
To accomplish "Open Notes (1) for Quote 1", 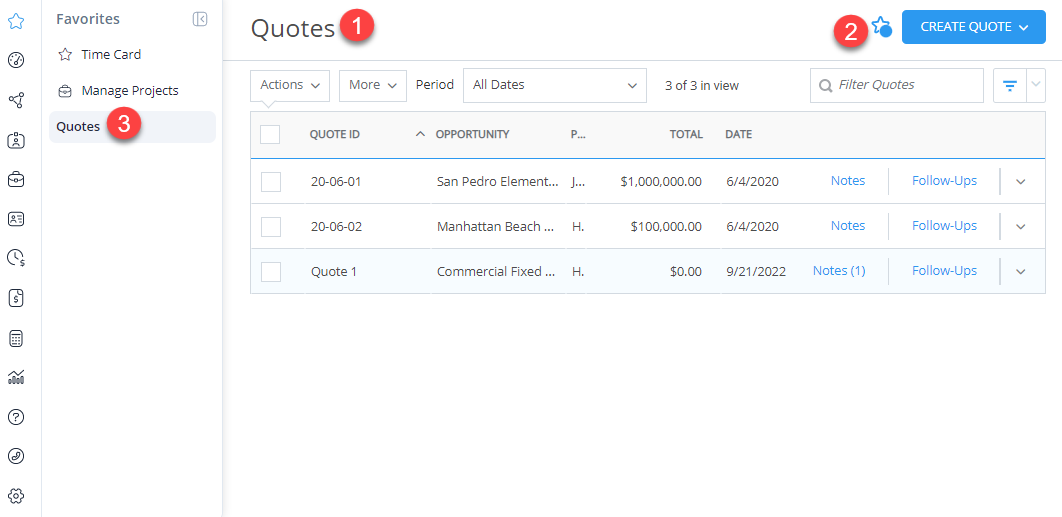I will pos(839,270).
